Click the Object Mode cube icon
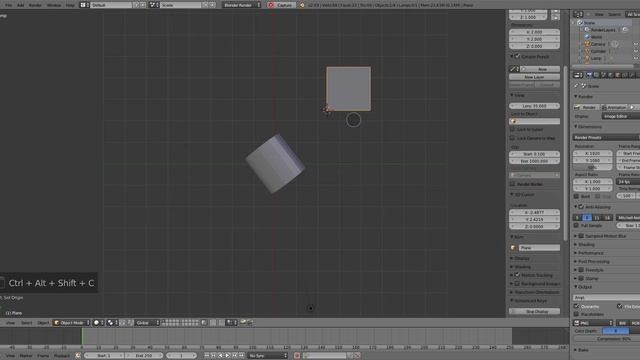The height and width of the screenshot is (360, 640). tap(57, 323)
